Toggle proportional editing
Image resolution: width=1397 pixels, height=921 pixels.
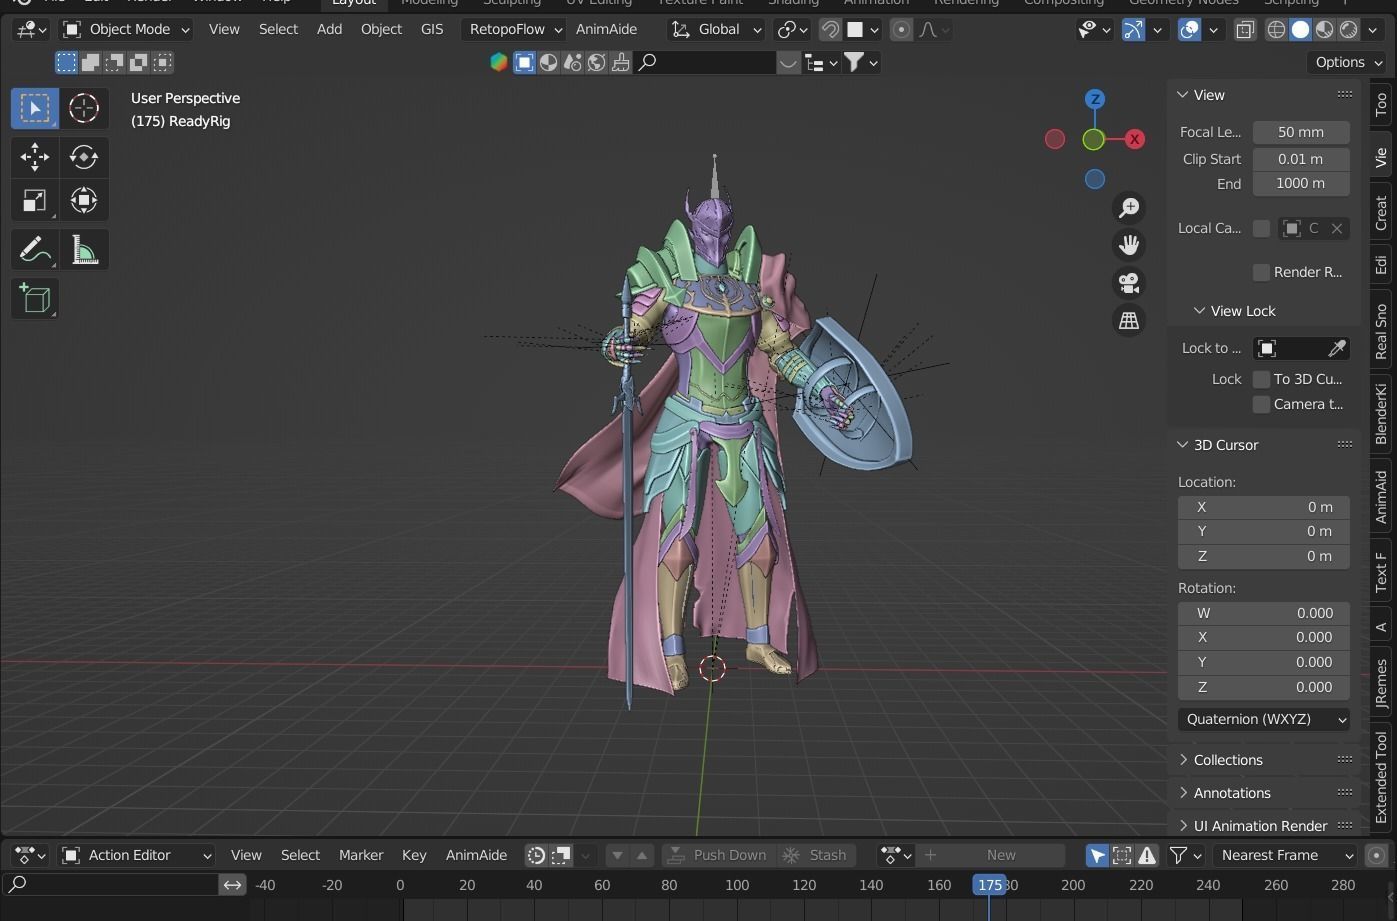(901, 30)
